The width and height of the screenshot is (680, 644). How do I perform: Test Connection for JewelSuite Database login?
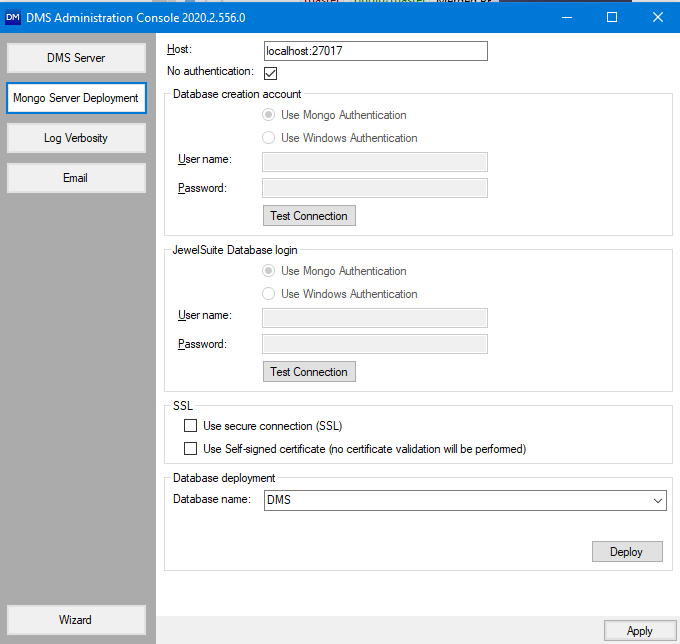309,372
